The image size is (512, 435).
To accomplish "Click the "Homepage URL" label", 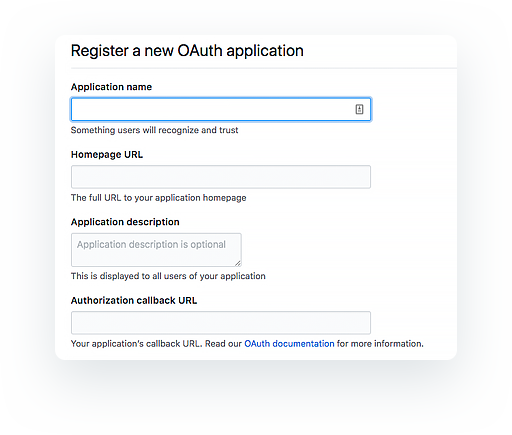I will point(107,155).
